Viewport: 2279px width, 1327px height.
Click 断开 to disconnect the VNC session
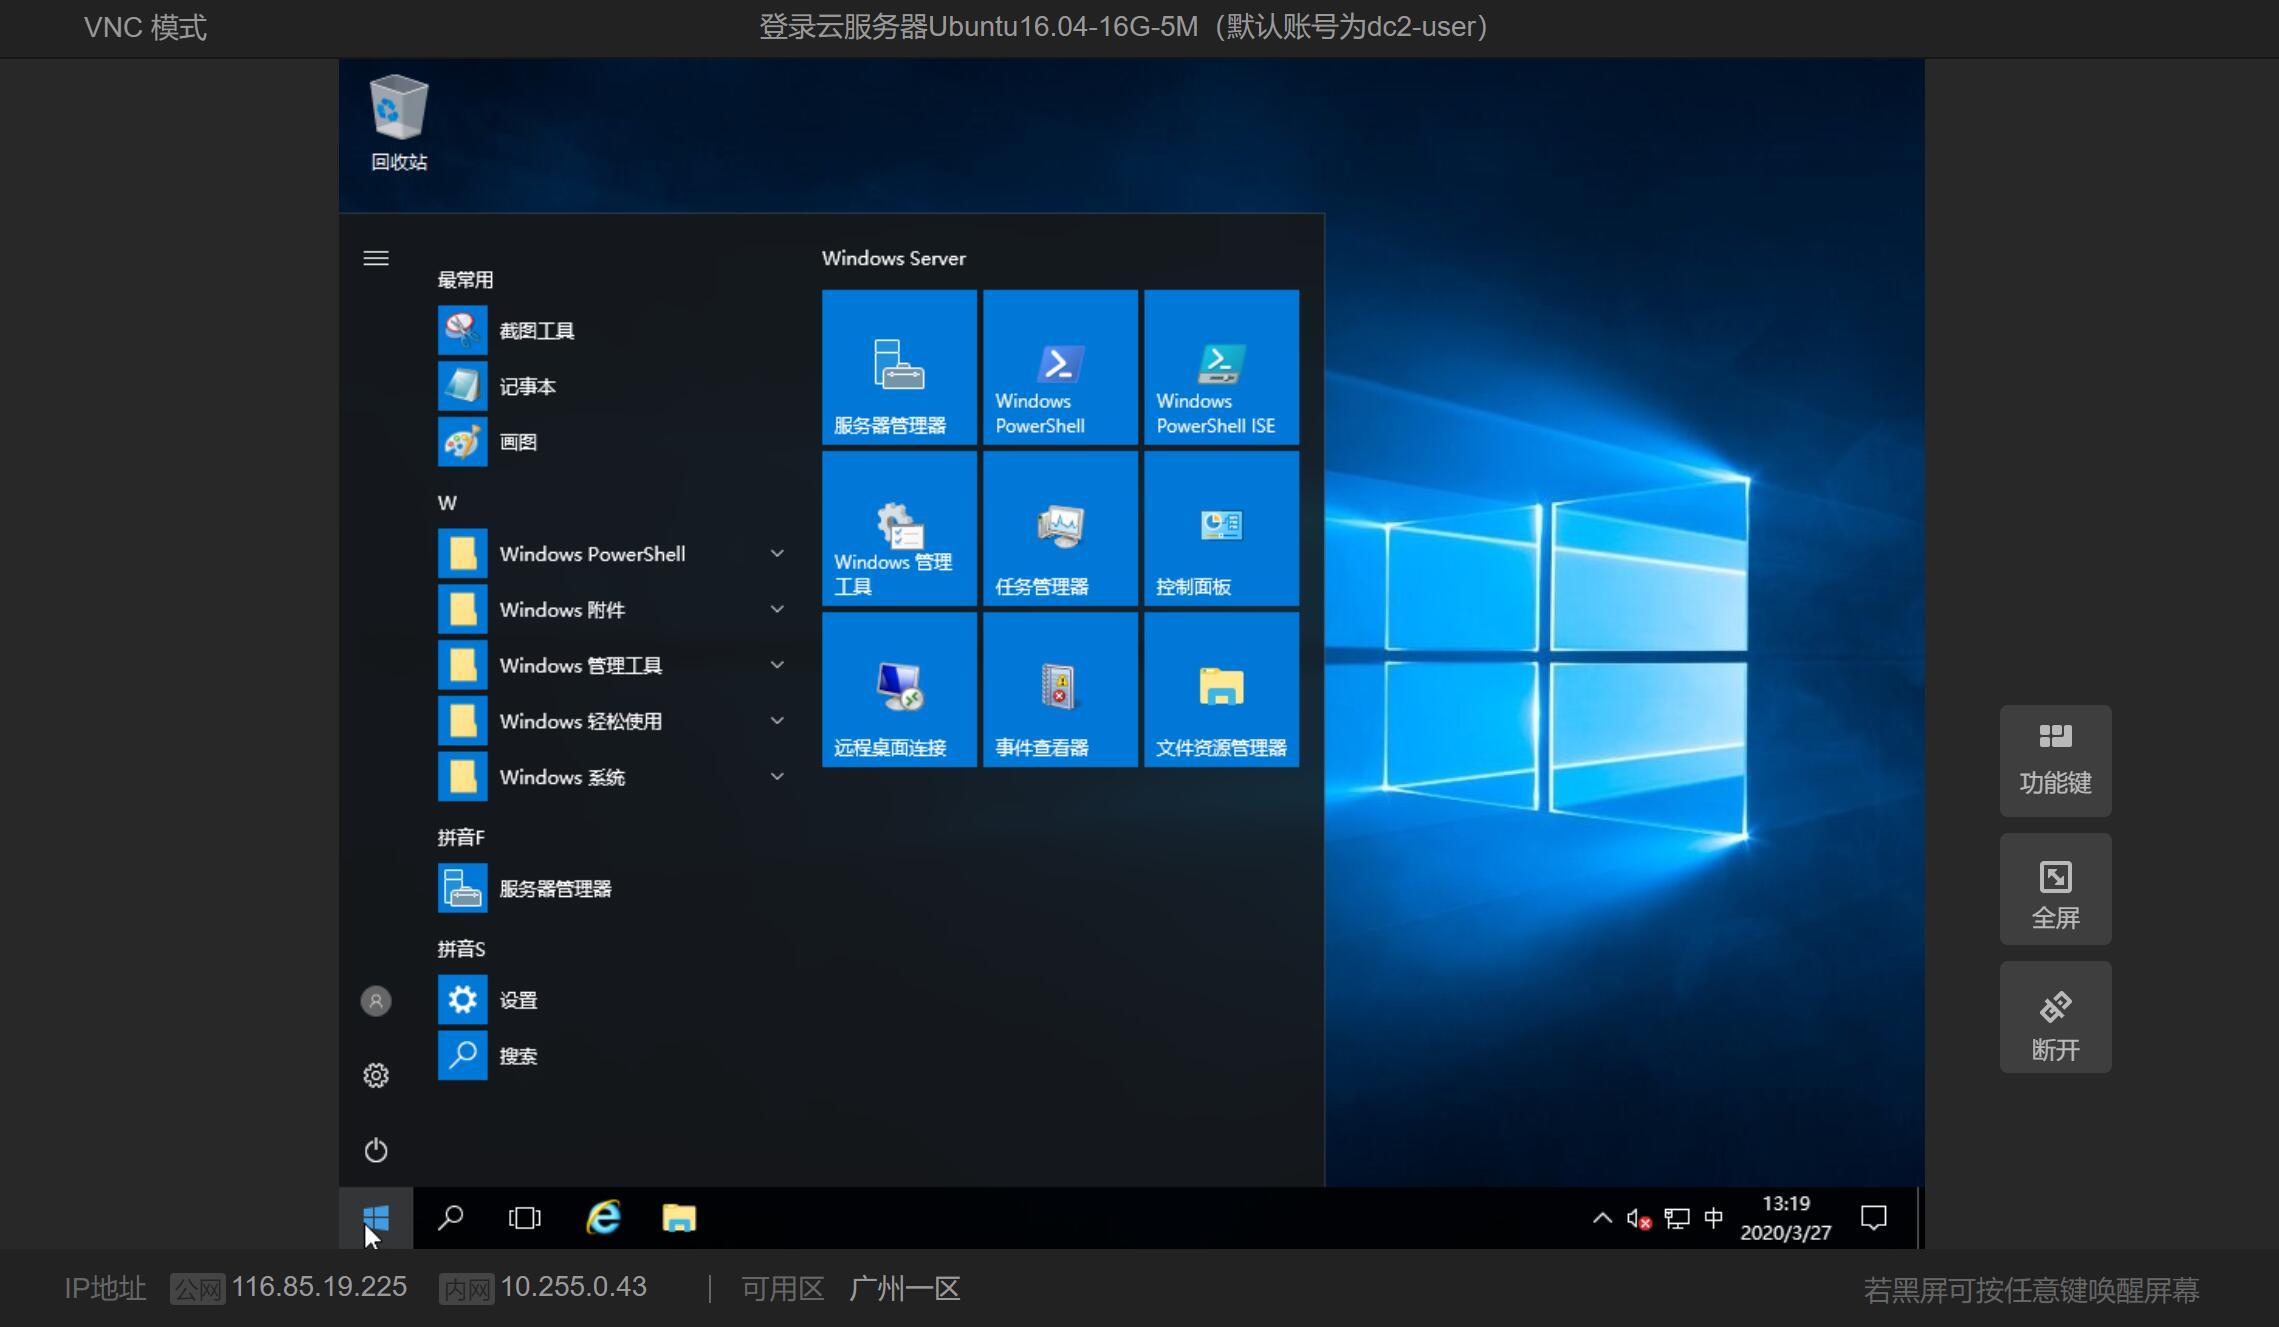[2055, 1018]
